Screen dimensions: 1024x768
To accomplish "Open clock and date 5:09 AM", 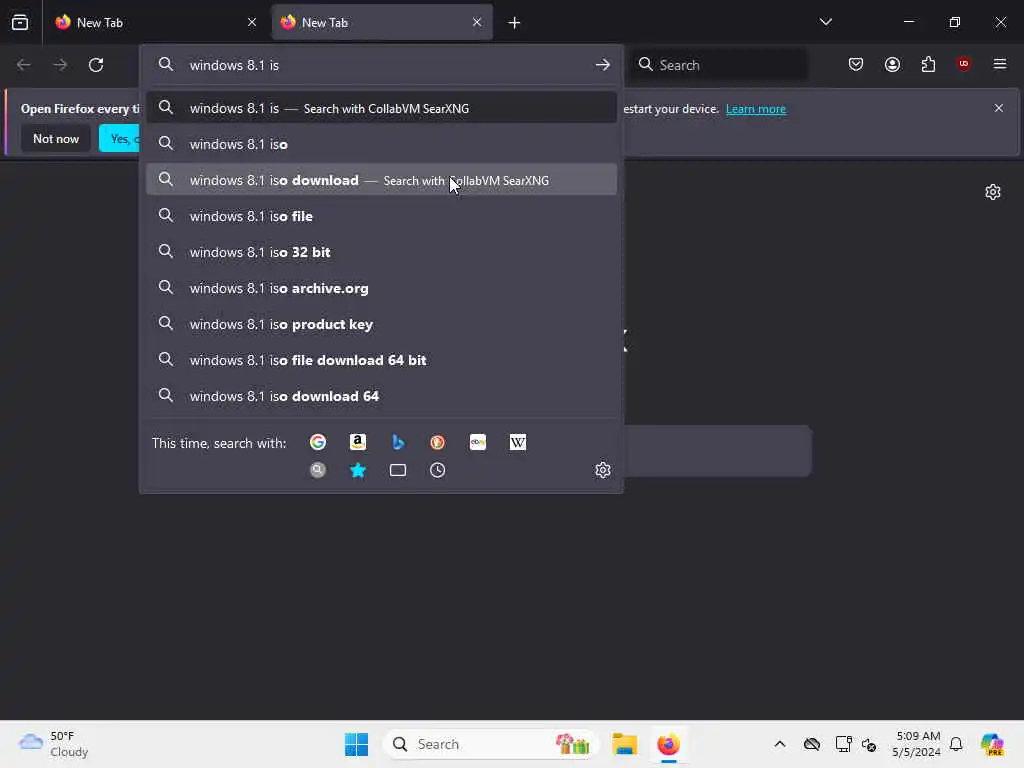I will click(917, 744).
